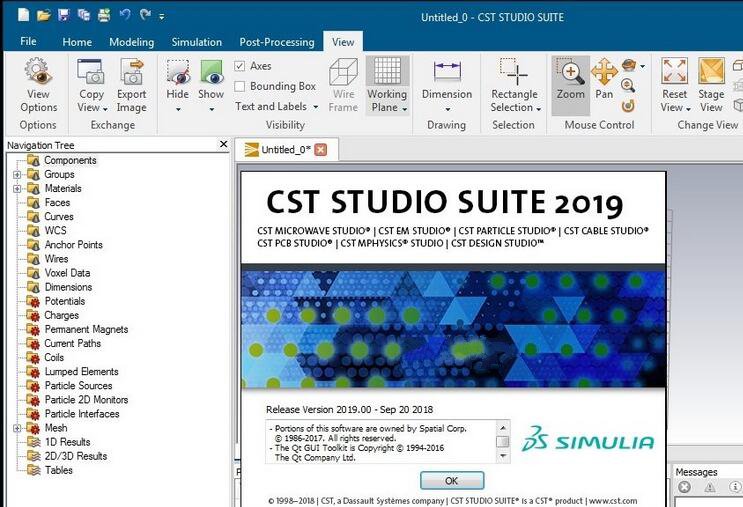The image size is (743, 507).
Task: Close the Navigation Tree panel
Action: pyautogui.click(x=224, y=144)
